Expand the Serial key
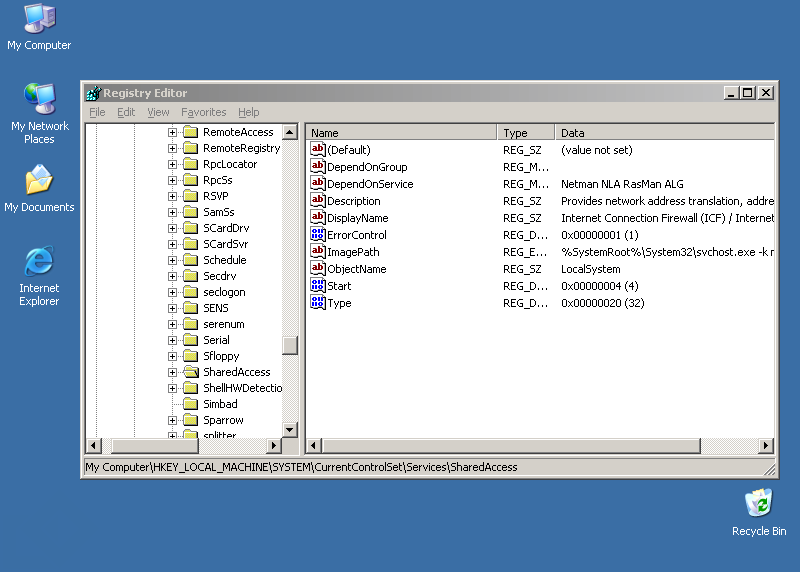The image size is (800, 572). coord(172,340)
